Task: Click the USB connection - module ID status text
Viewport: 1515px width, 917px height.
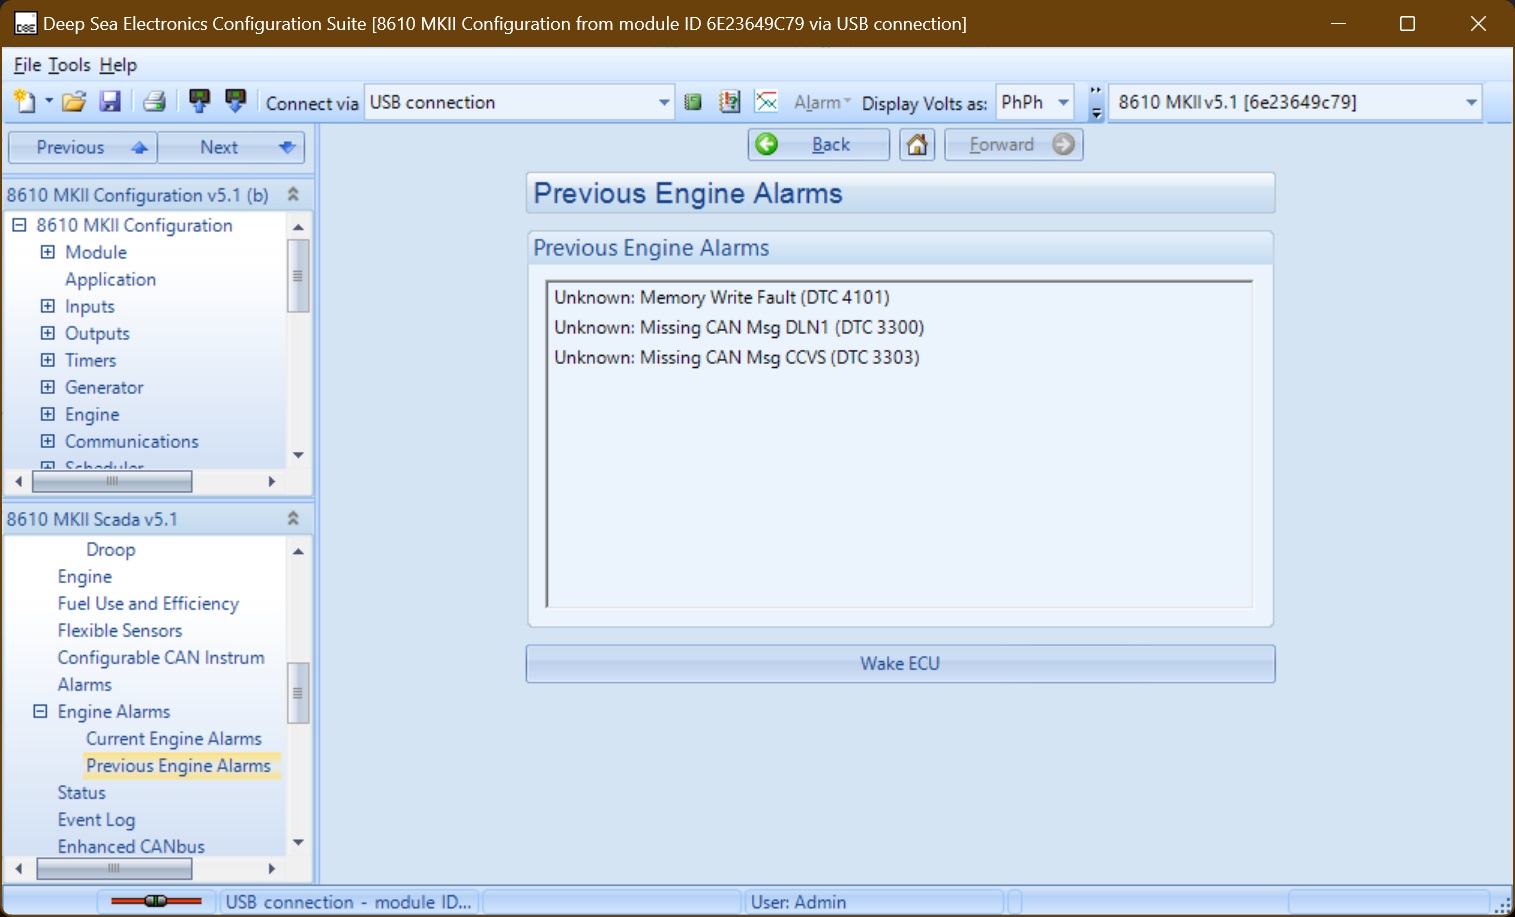Action: pos(348,902)
